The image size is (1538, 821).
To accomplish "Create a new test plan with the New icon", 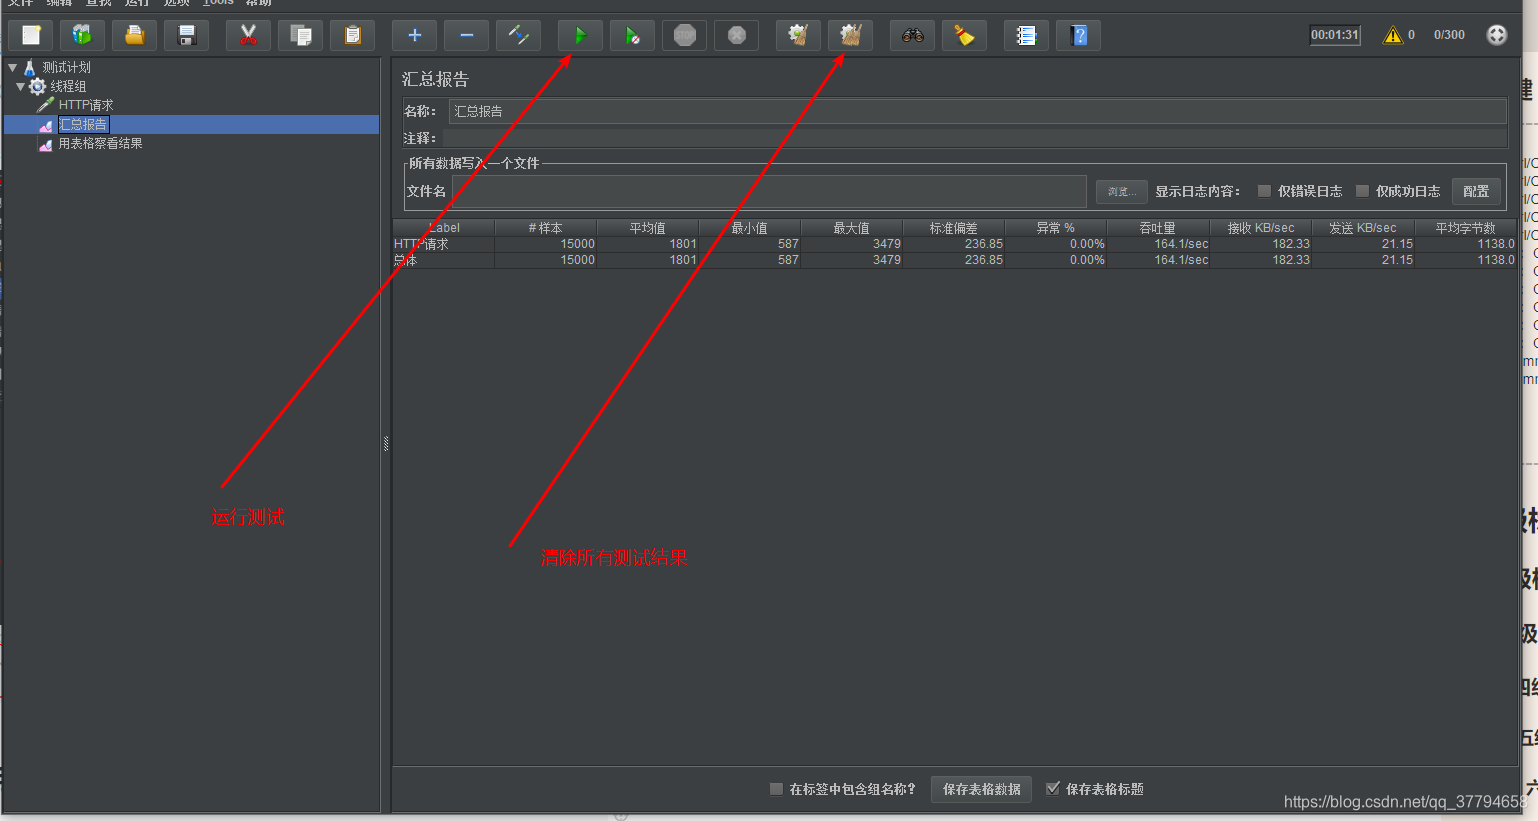I will (31, 36).
